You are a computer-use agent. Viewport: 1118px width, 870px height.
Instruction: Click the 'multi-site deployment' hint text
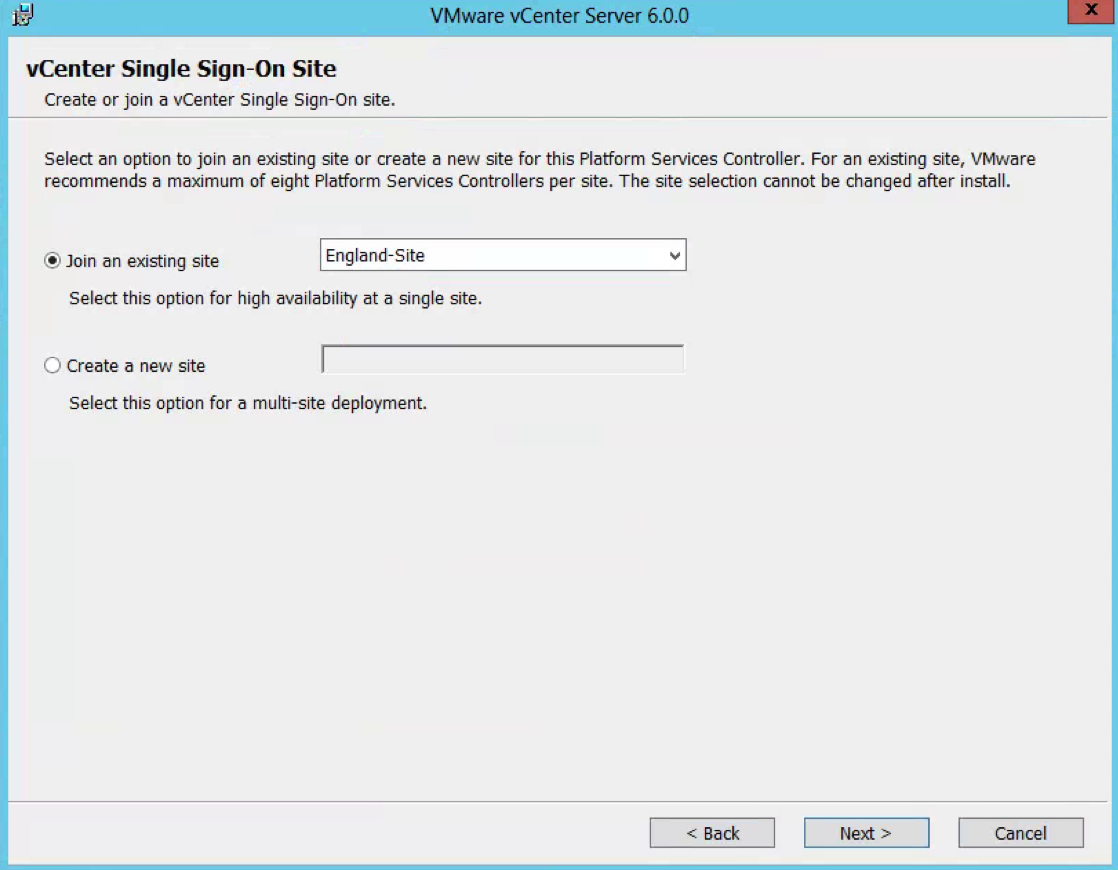tap(247, 403)
